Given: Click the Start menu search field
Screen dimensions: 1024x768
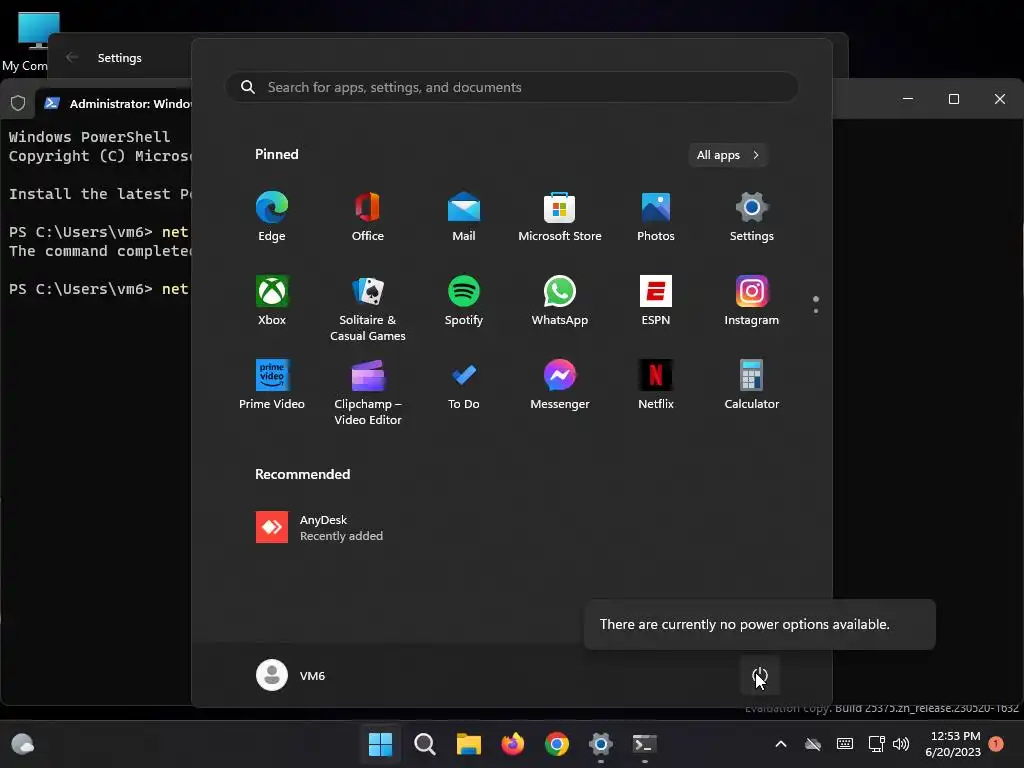Looking at the screenshot, I should point(512,88).
